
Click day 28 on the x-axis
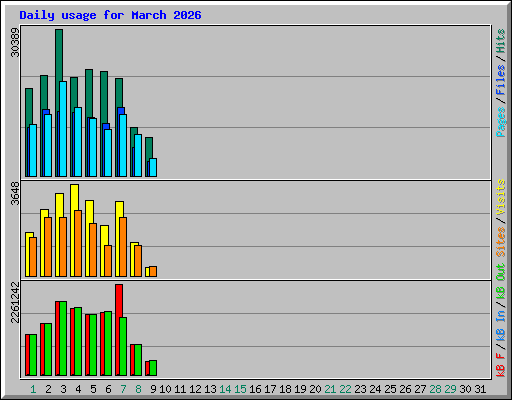pos(435,389)
